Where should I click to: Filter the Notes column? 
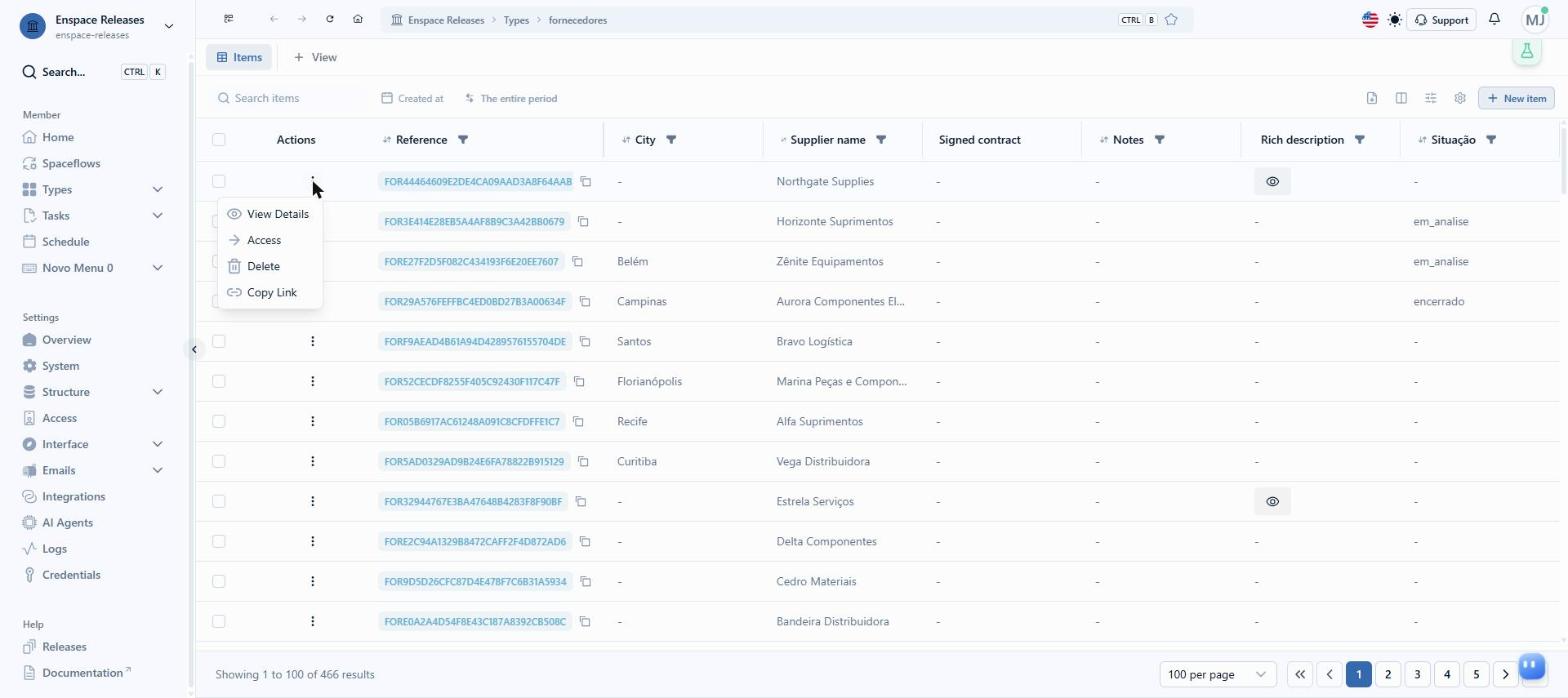(1159, 140)
